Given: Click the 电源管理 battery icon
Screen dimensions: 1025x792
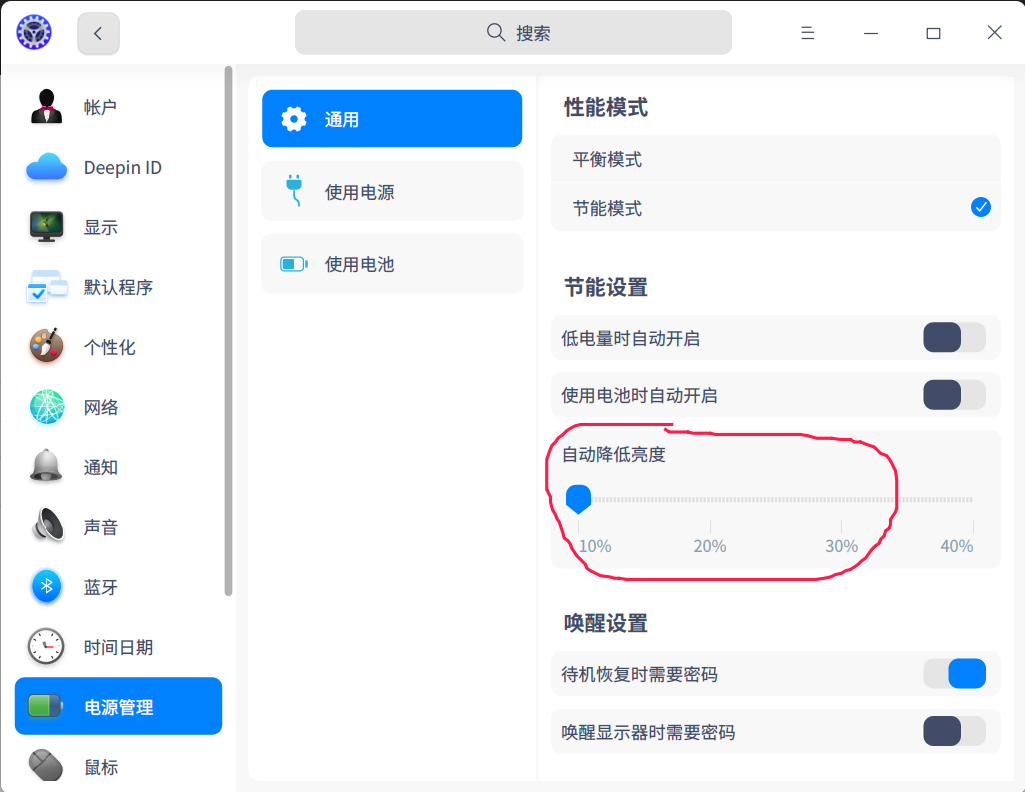Looking at the screenshot, I should point(46,706).
